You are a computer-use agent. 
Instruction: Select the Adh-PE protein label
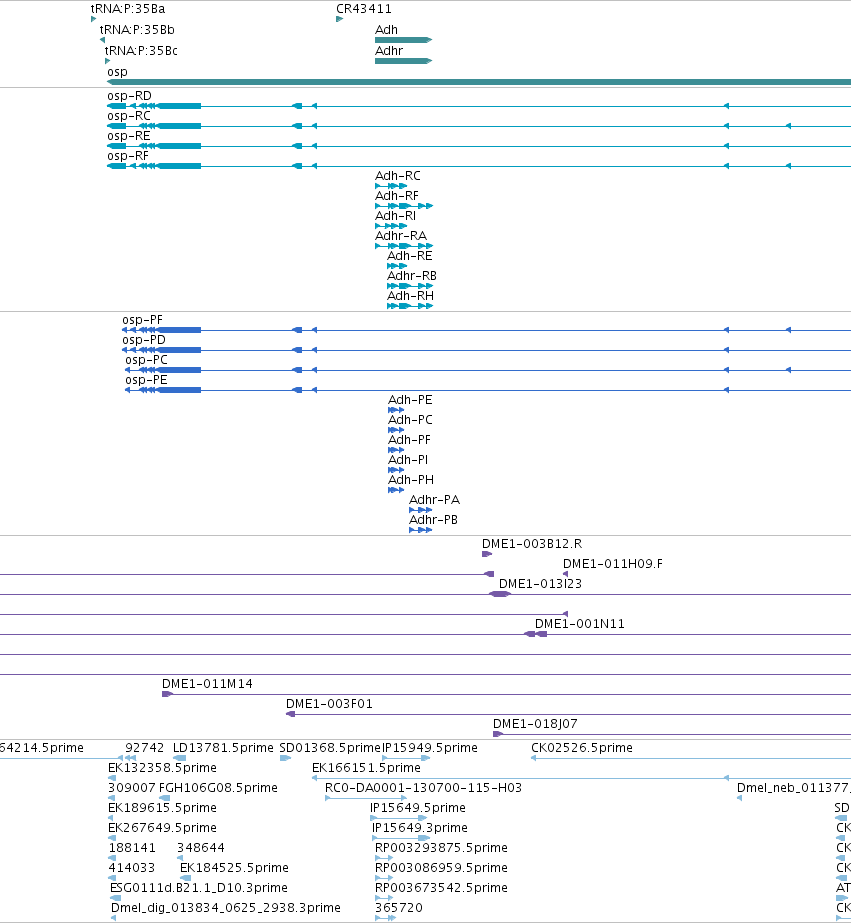tap(410, 400)
